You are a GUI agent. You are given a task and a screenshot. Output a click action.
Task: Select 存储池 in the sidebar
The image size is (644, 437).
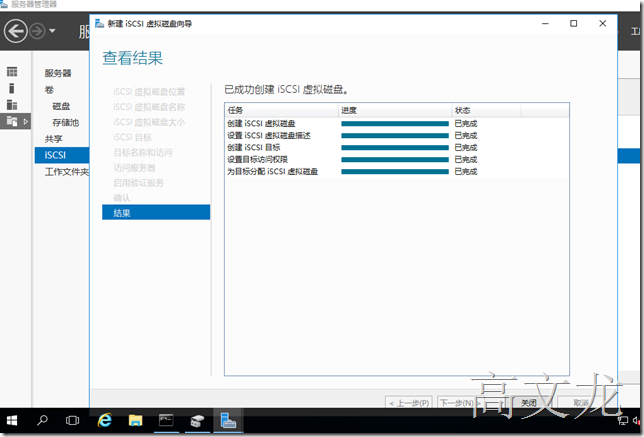(x=65, y=122)
